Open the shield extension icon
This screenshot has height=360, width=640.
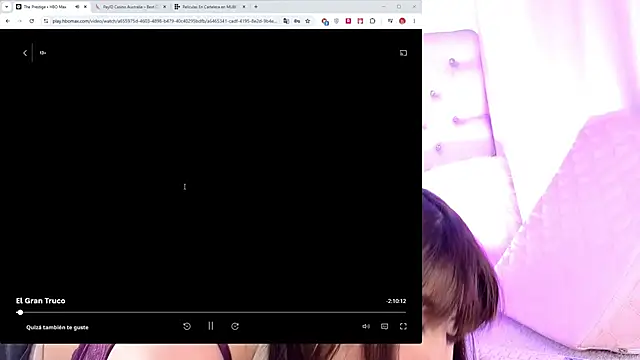336,21
